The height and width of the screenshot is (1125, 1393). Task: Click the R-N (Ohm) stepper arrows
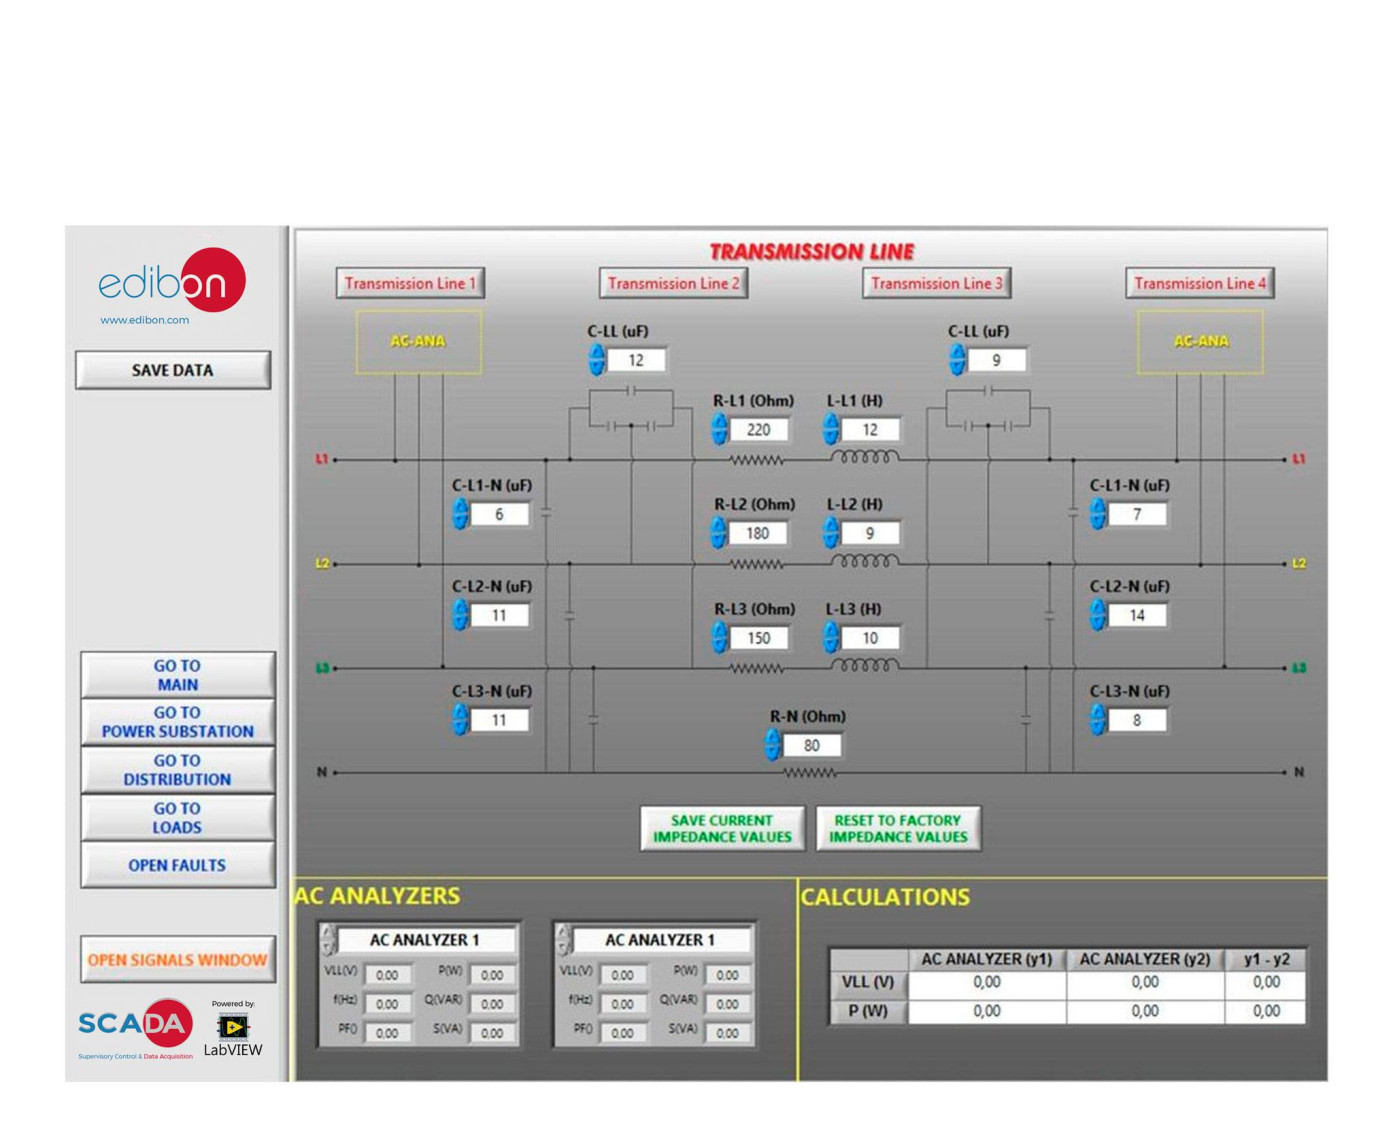click(772, 745)
